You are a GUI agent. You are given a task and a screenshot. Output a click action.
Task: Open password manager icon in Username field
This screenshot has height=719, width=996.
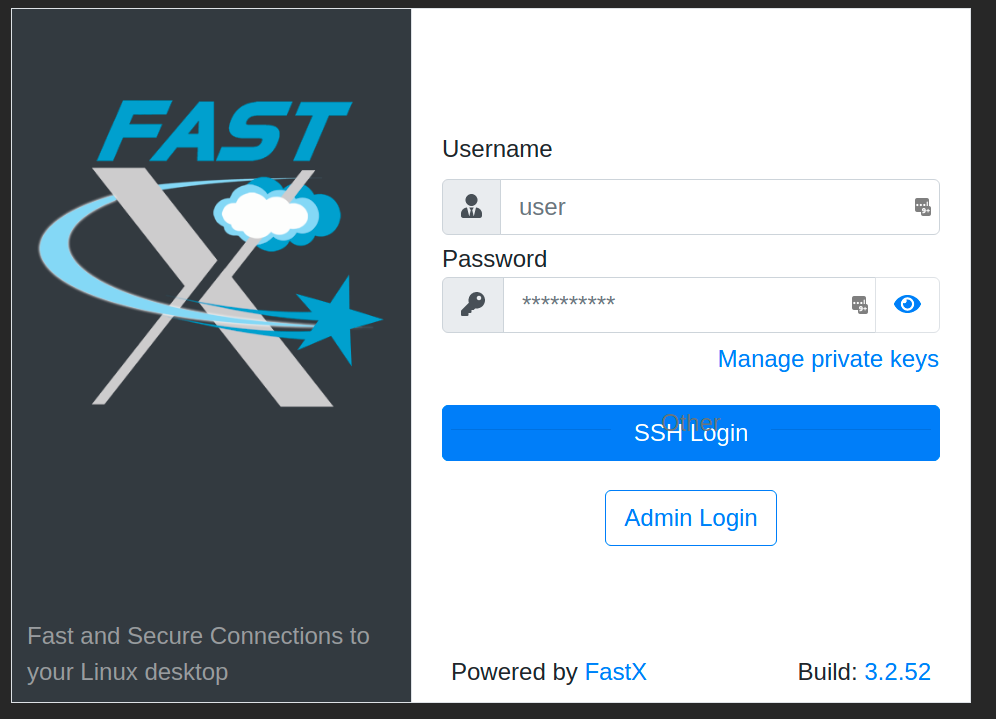tap(922, 207)
